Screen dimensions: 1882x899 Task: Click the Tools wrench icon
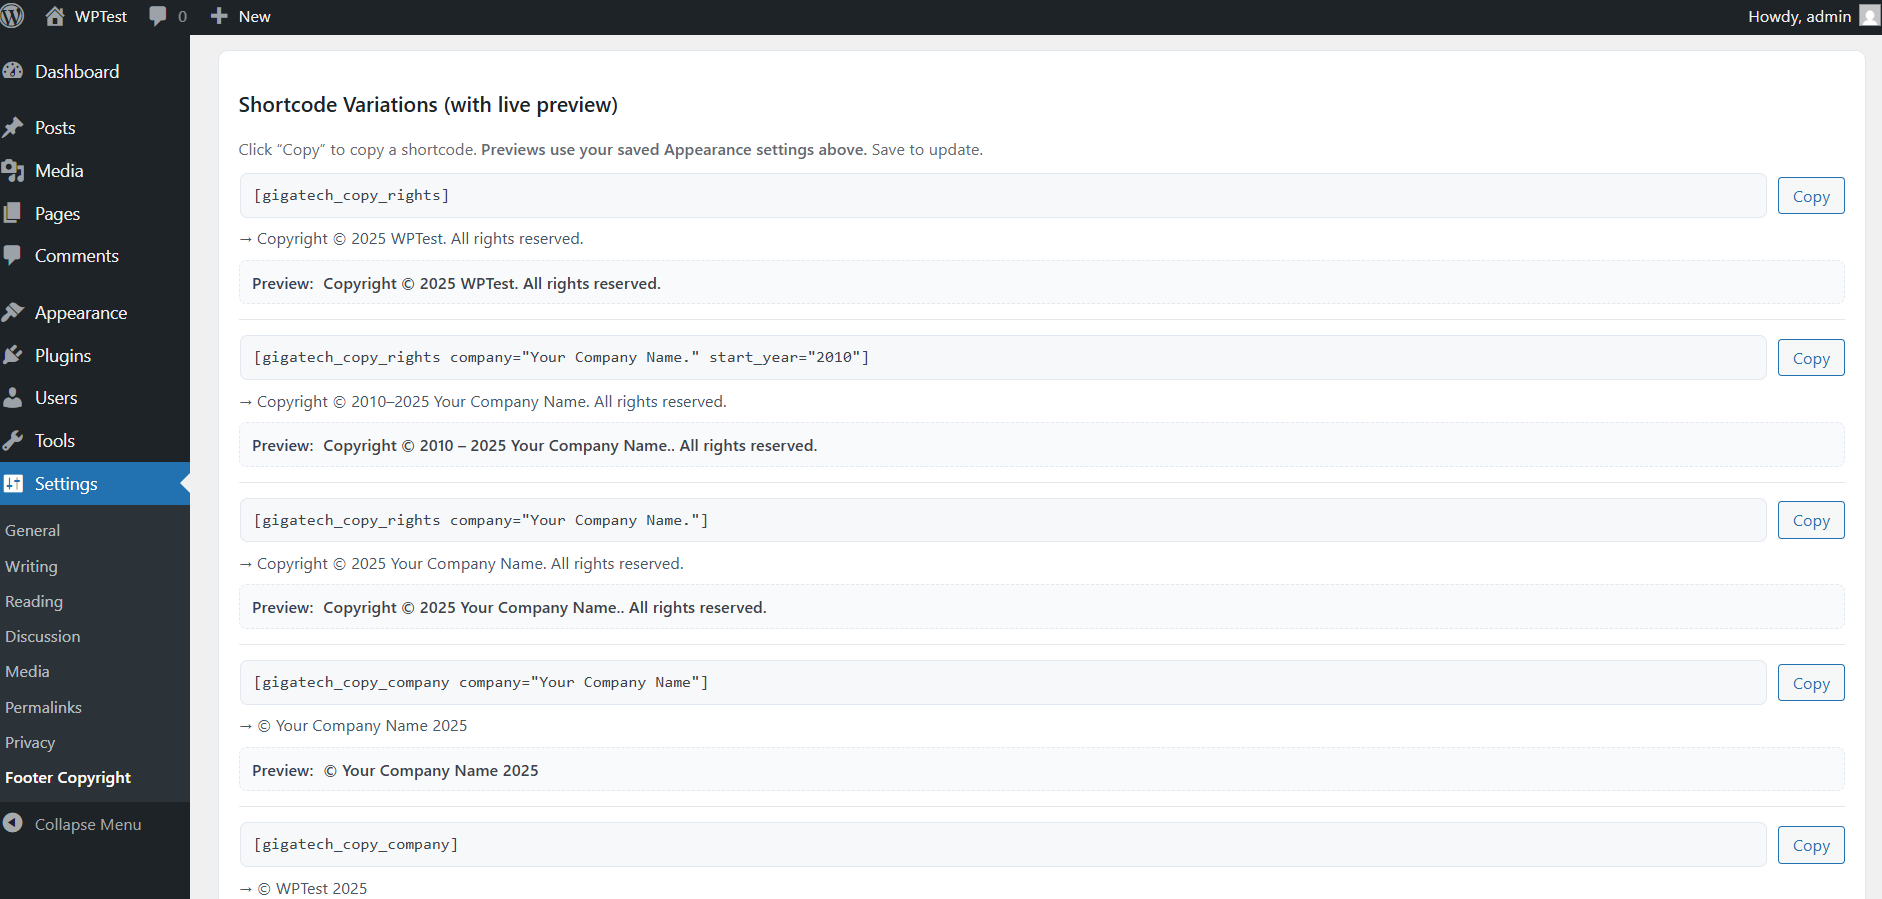[x=13, y=440]
